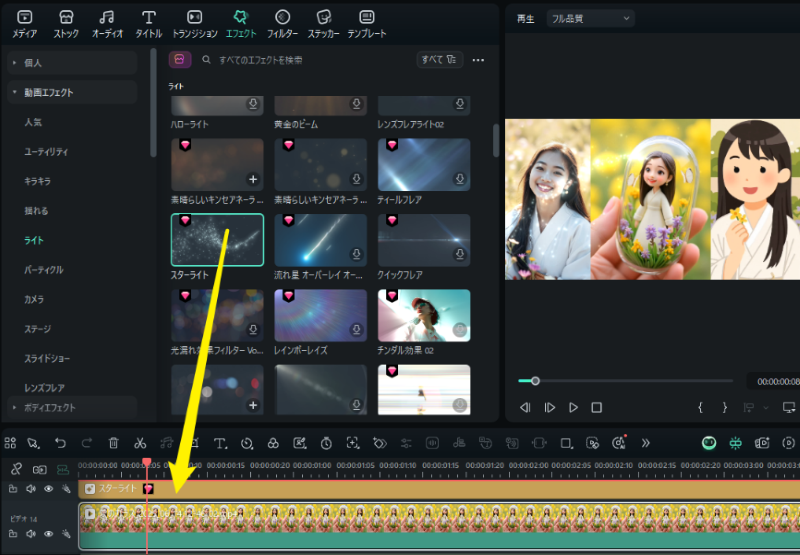Screen dimensions: 800x555
Task: Toggle the green auto ripple icon
Action: pyautogui.click(x=63, y=469)
